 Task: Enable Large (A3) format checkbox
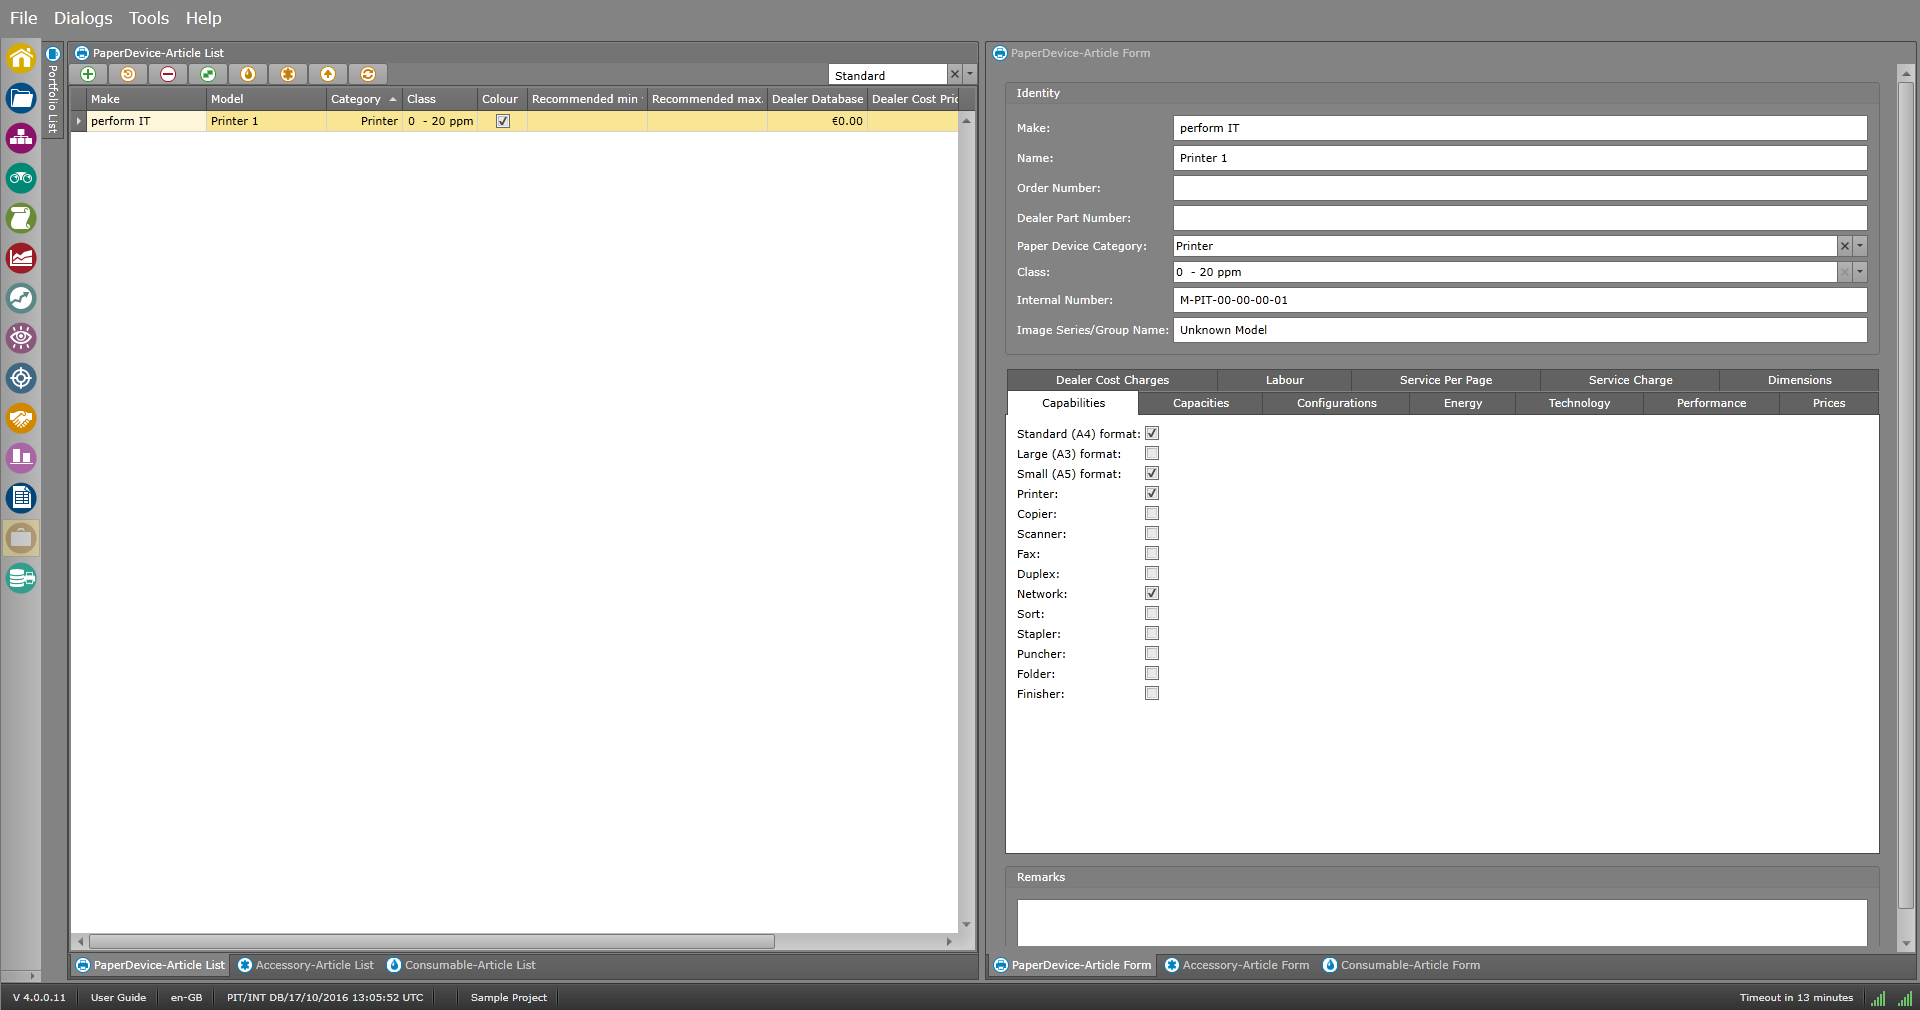click(1152, 453)
